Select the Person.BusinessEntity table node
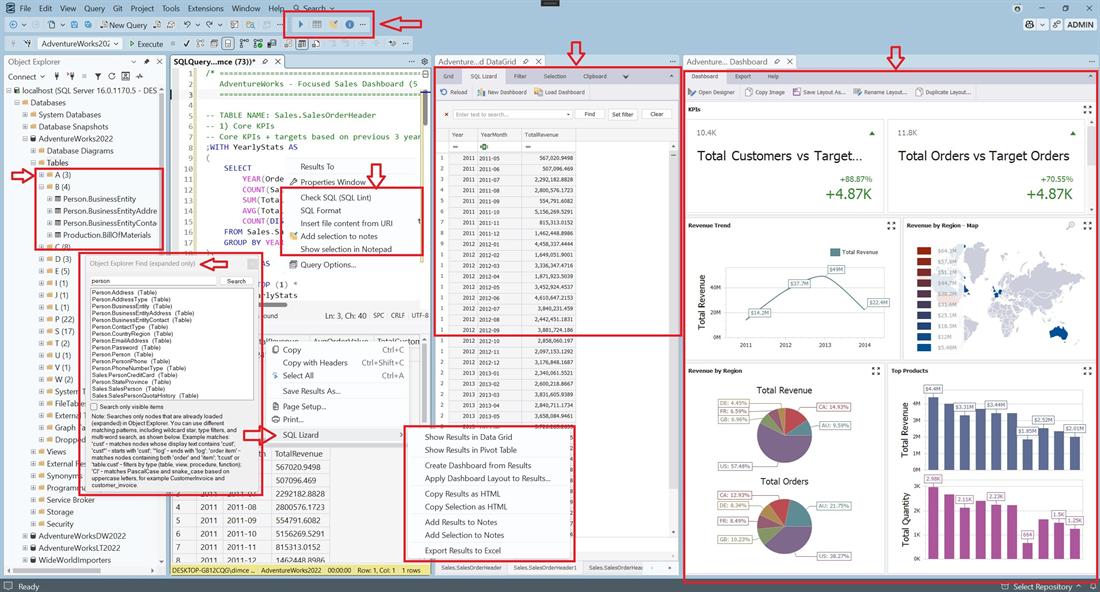 (x=99, y=199)
